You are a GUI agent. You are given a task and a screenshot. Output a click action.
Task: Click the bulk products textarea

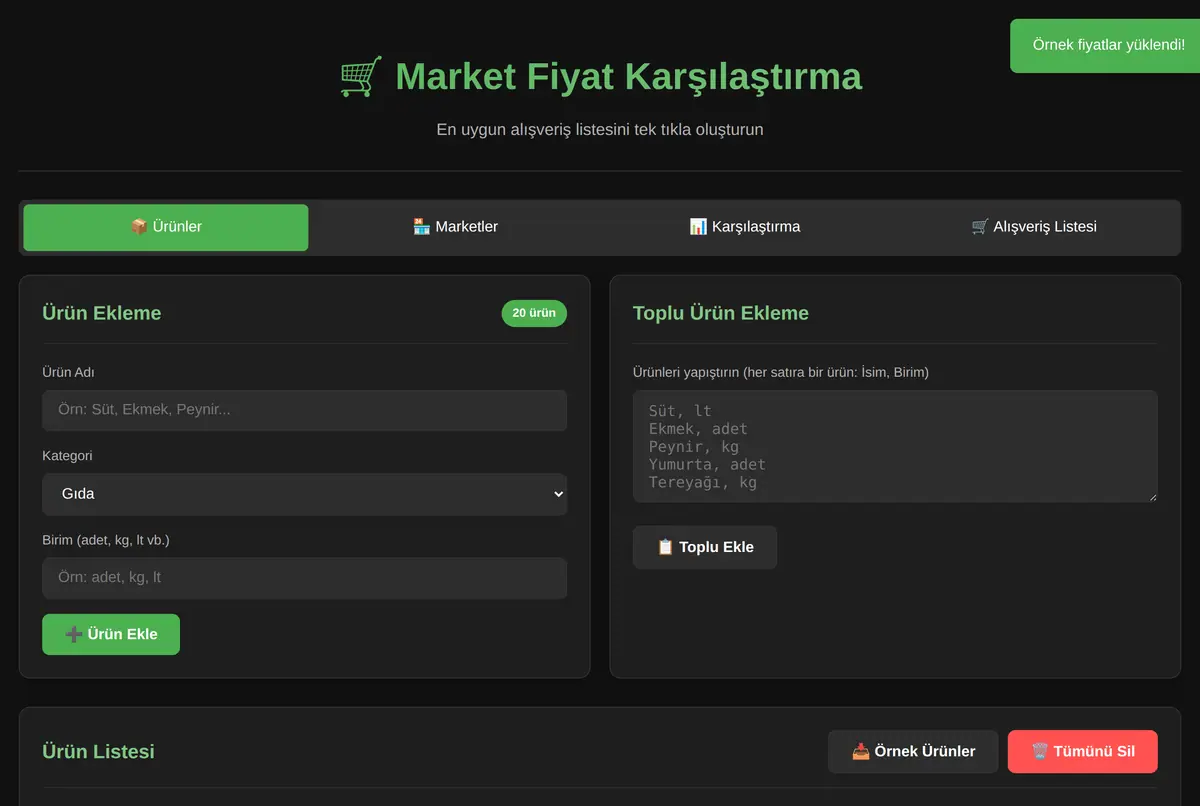[x=895, y=446]
